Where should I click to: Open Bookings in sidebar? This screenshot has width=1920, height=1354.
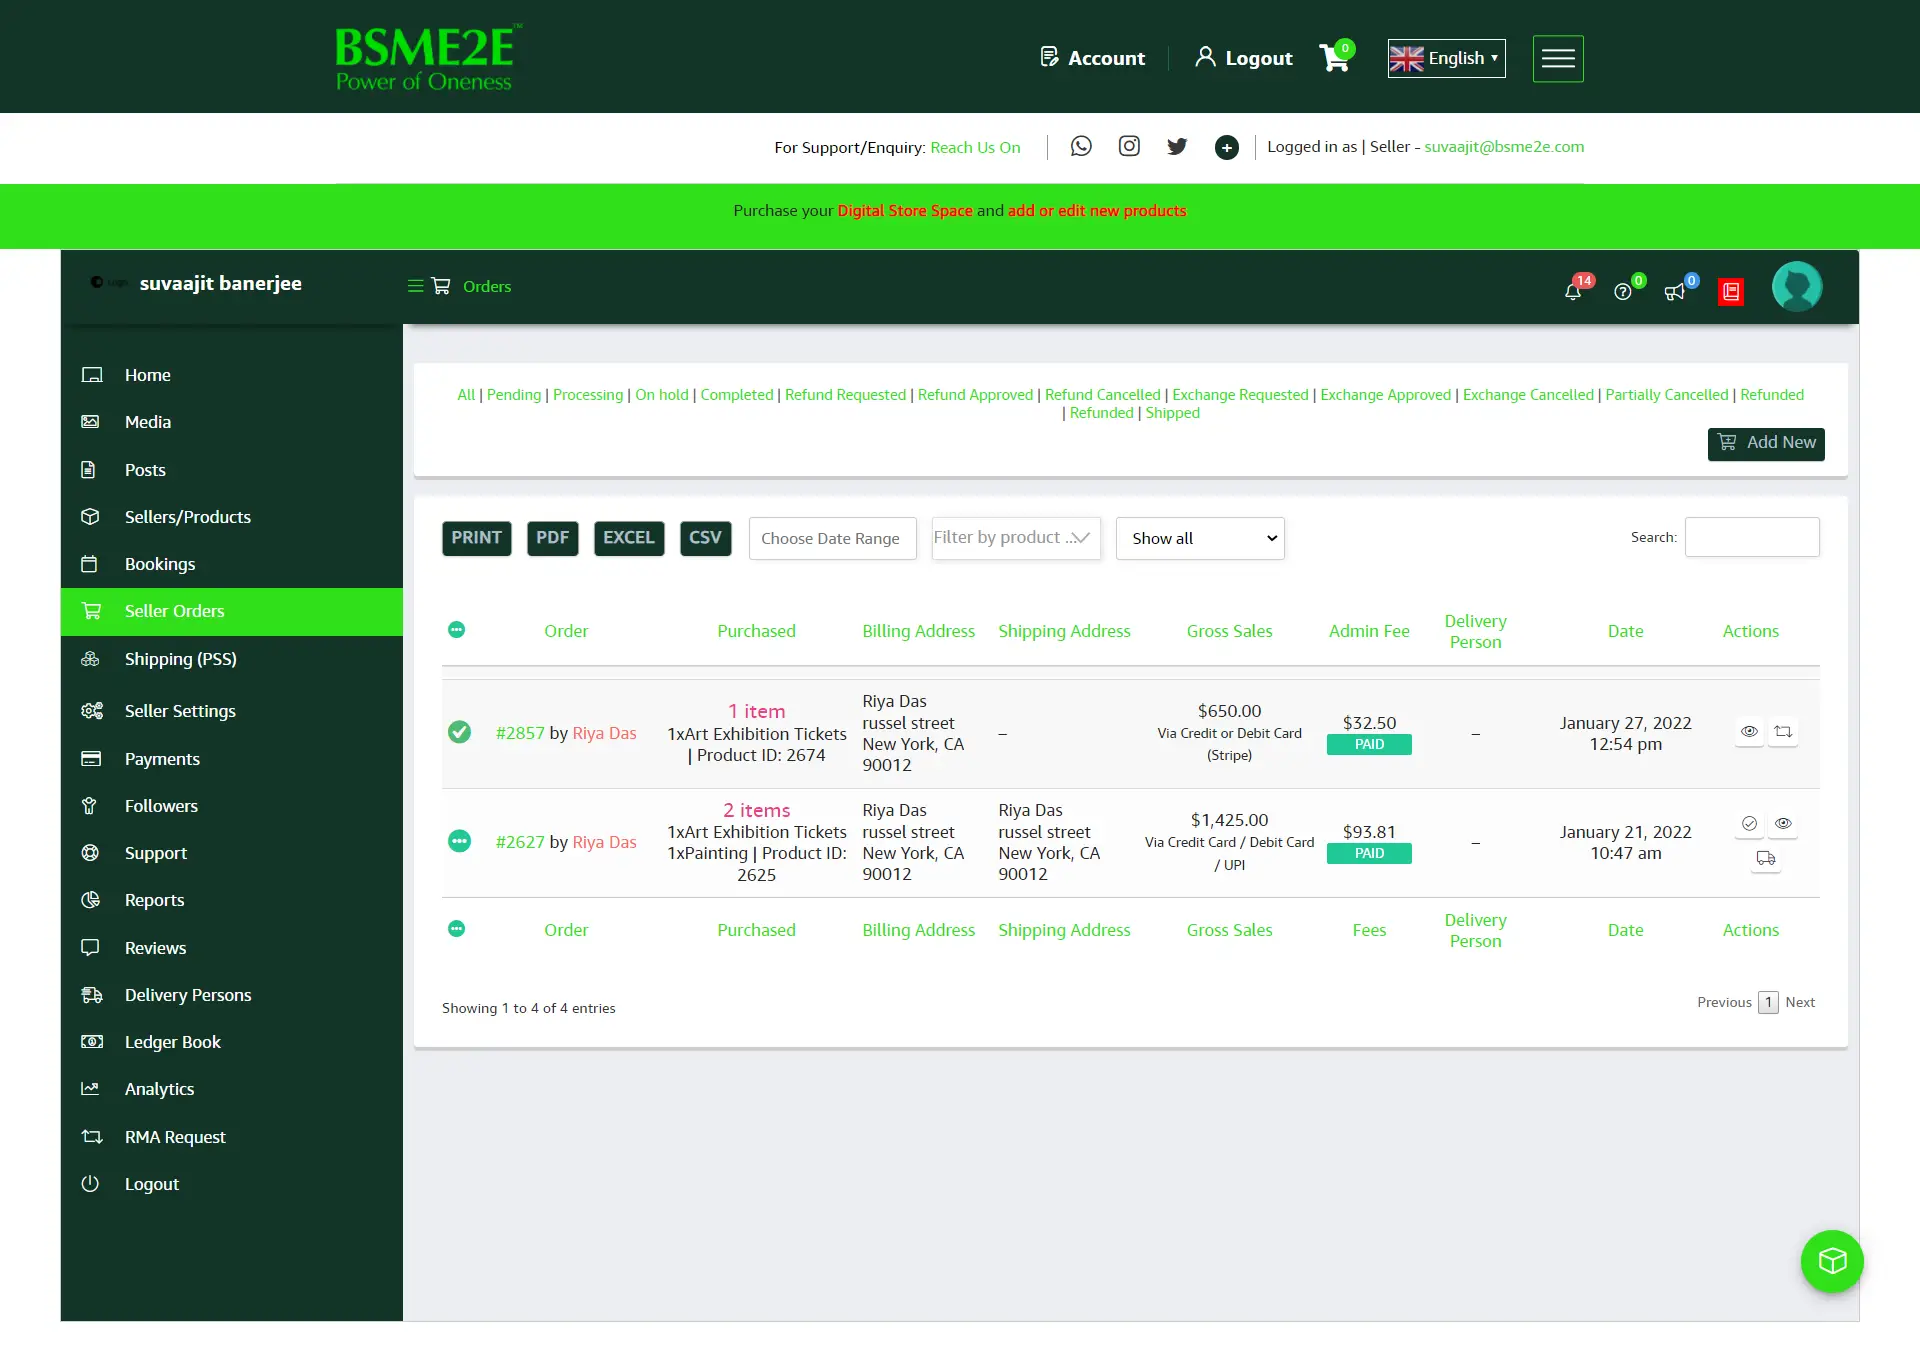(232, 564)
